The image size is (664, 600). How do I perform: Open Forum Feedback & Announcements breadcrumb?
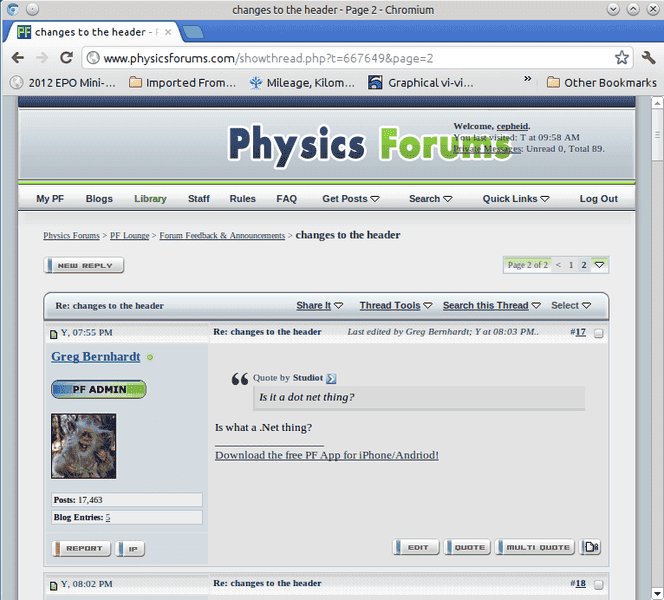[222, 235]
